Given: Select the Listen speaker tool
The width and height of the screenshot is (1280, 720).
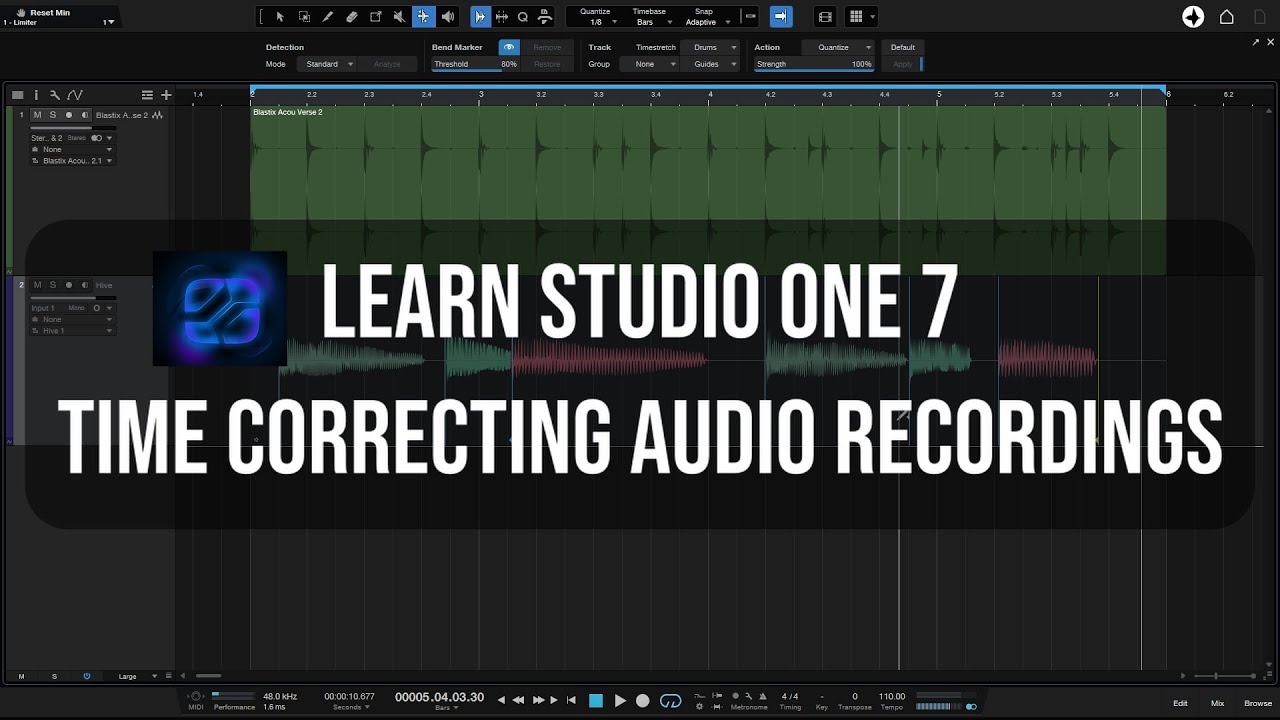Looking at the screenshot, I should [448, 17].
